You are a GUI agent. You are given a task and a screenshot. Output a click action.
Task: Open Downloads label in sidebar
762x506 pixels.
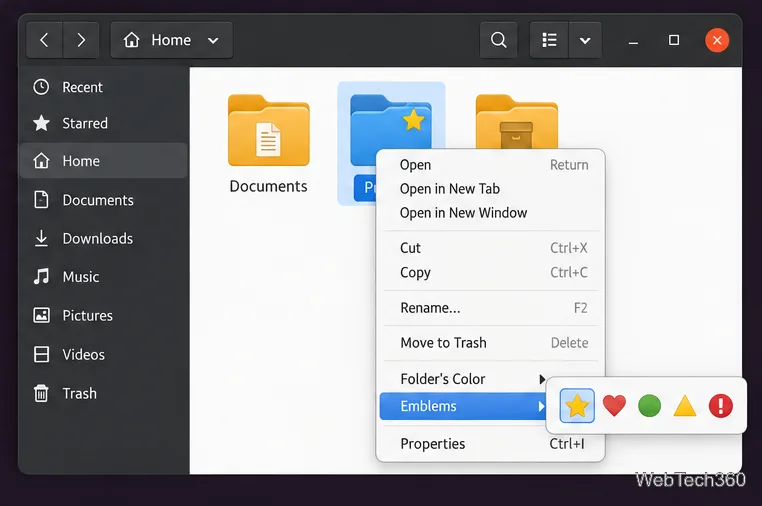[x=98, y=239]
